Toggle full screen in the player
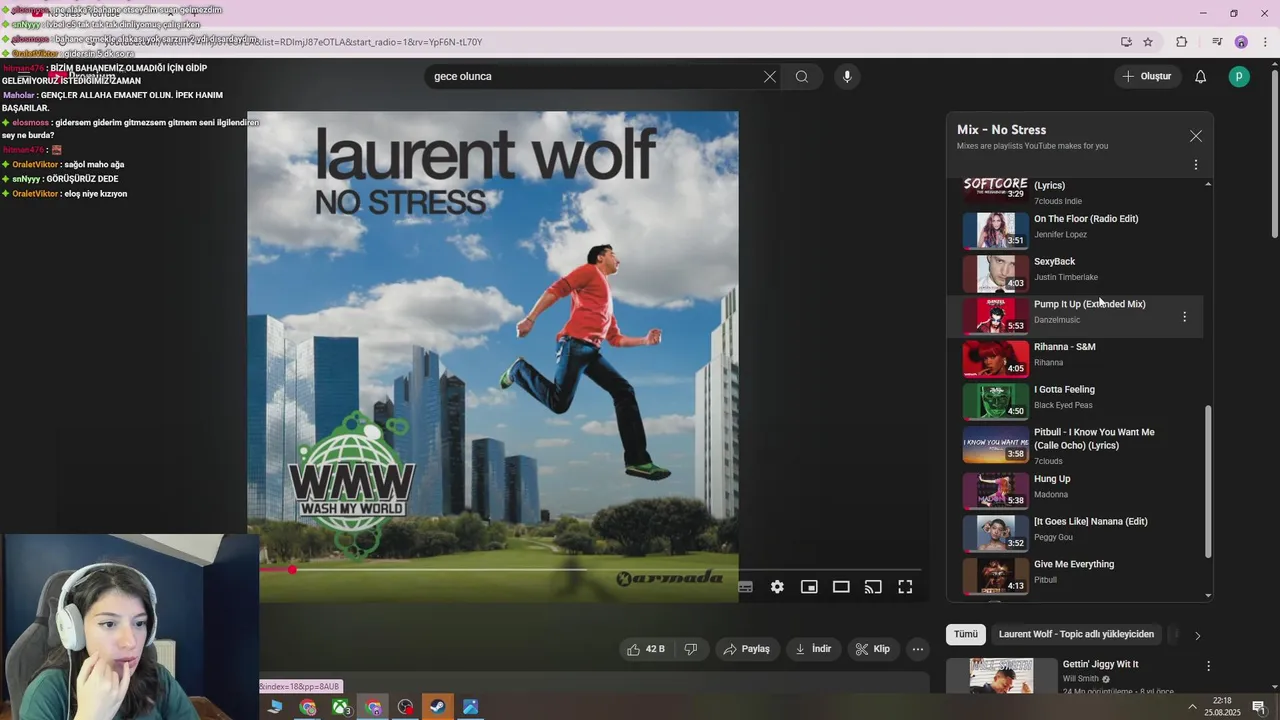The width and height of the screenshot is (1280, 720). coord(905,587)
